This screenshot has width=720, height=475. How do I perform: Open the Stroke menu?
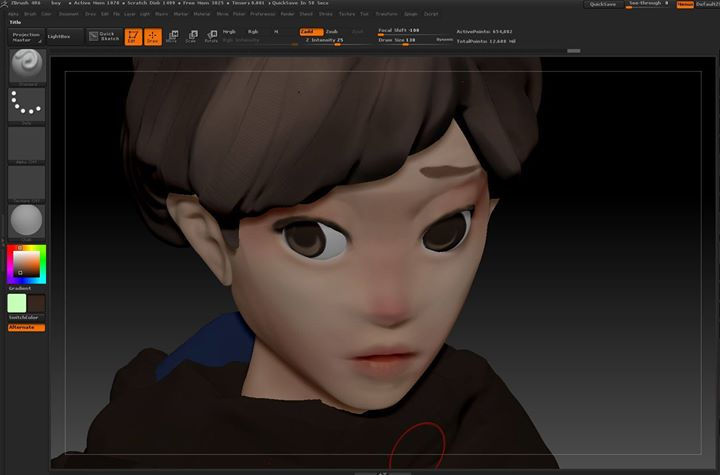tap(326, 14)
